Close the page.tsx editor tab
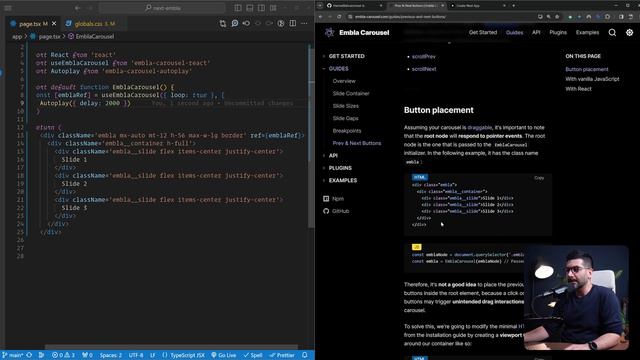 point(54,24)
